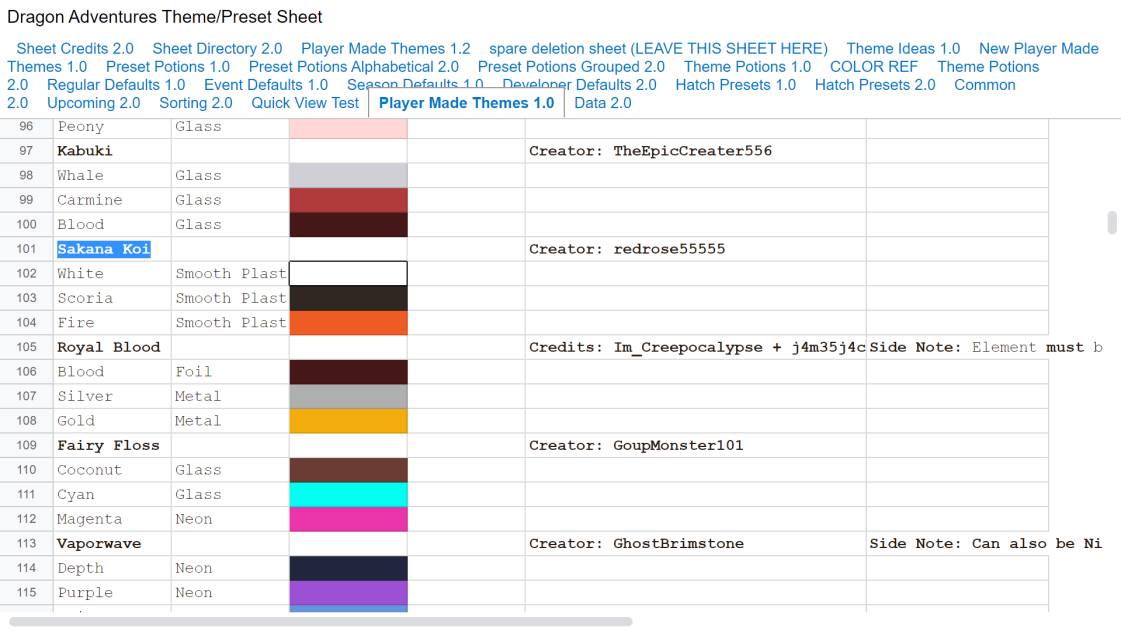
Task: Open the Sheet Credits 2.0 tab
Action: (75, 49)
